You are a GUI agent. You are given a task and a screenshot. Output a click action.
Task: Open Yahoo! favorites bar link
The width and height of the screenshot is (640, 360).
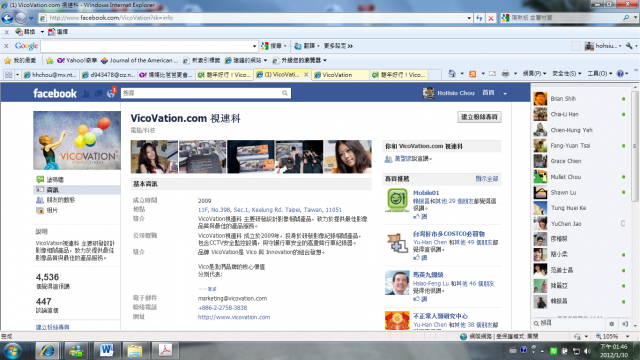(x=77, y=60)
